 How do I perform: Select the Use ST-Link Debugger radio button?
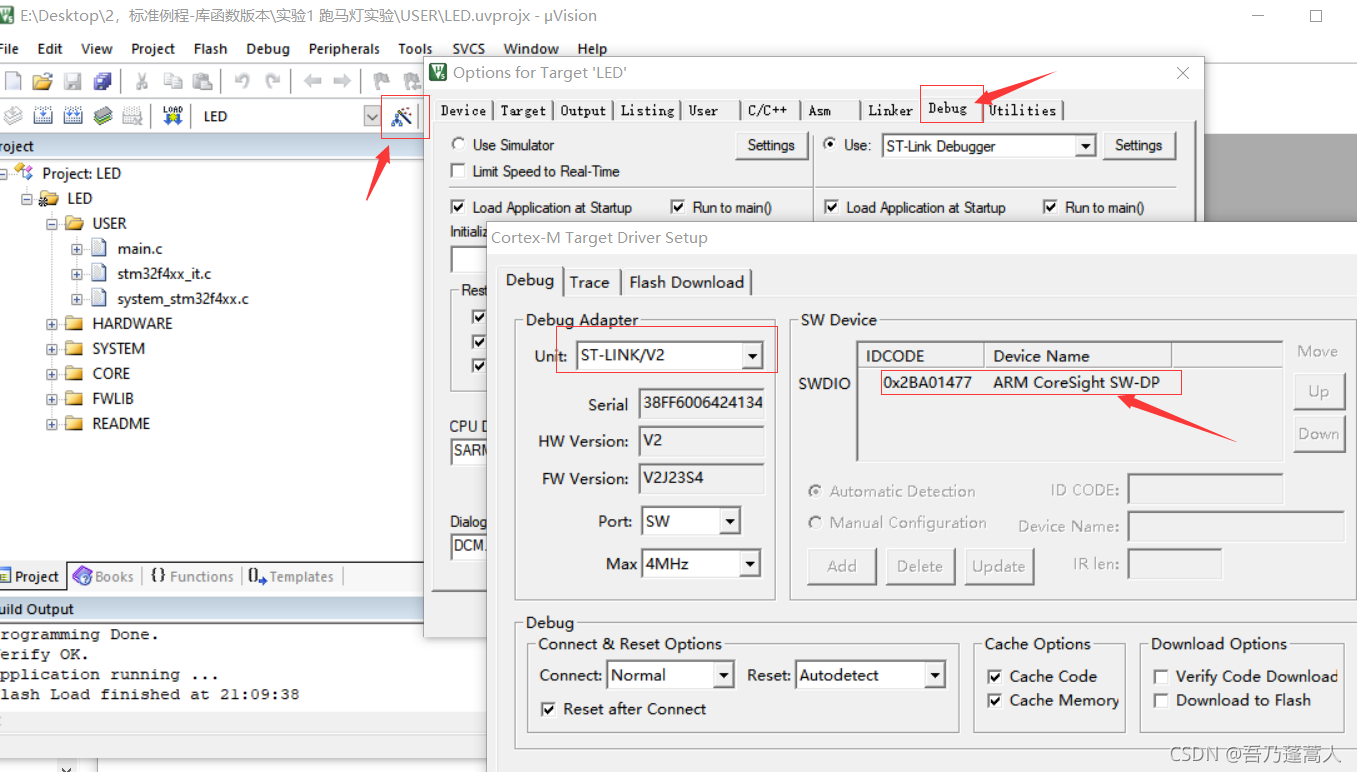click(829, 145)
